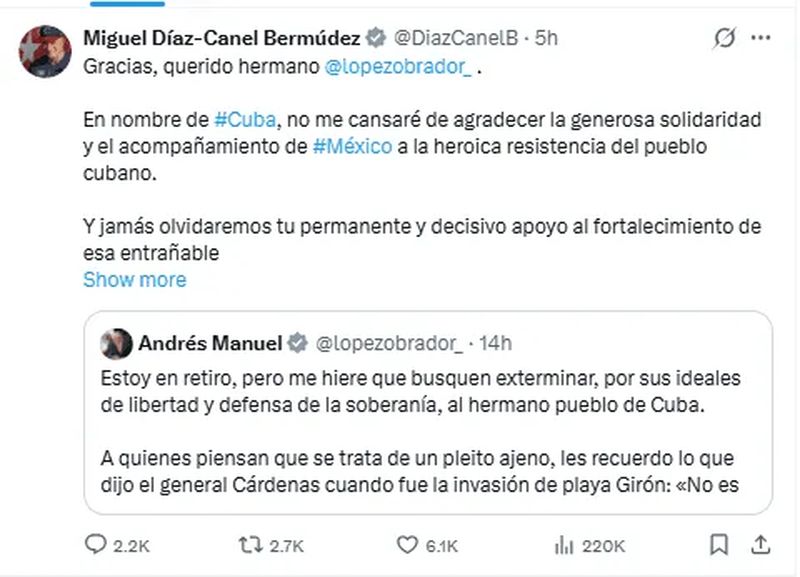Open view analytics bar chart icon
The image size is (800, 577).
(565, 545)
